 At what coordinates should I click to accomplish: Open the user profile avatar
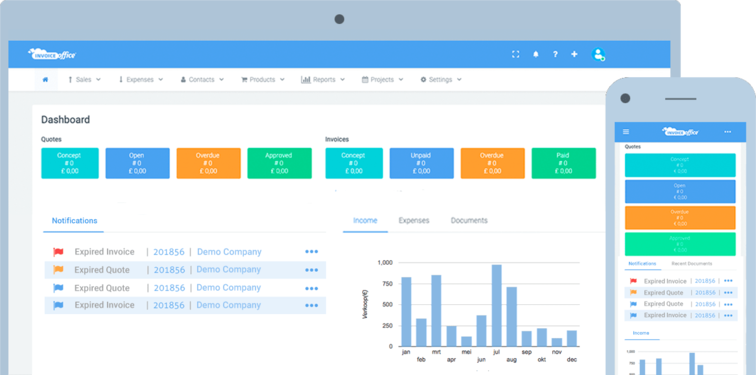tap(598, 54)
